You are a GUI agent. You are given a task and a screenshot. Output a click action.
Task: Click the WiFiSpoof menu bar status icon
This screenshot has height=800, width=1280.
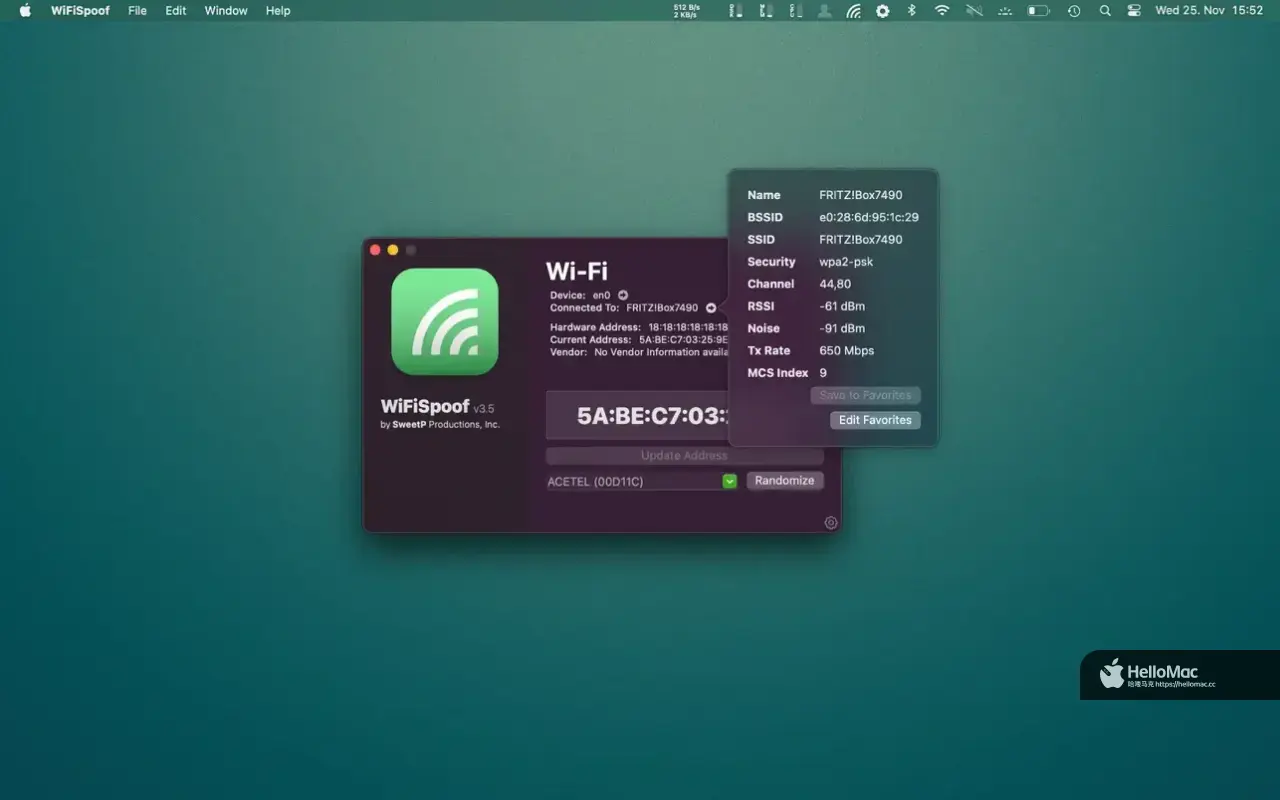[x=853, y=11]
